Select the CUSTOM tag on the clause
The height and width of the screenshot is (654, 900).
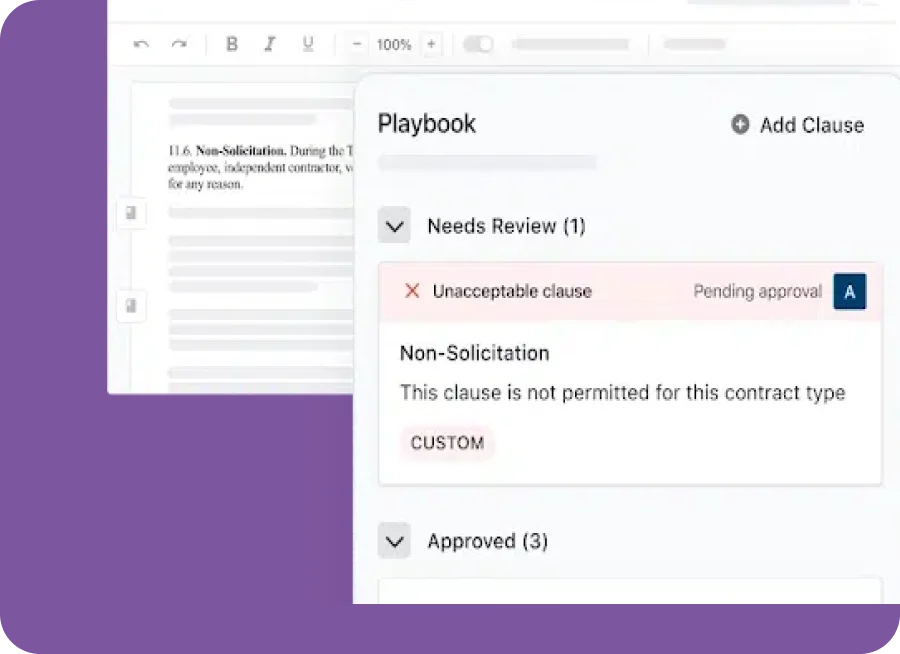click(x=447, y=443)
